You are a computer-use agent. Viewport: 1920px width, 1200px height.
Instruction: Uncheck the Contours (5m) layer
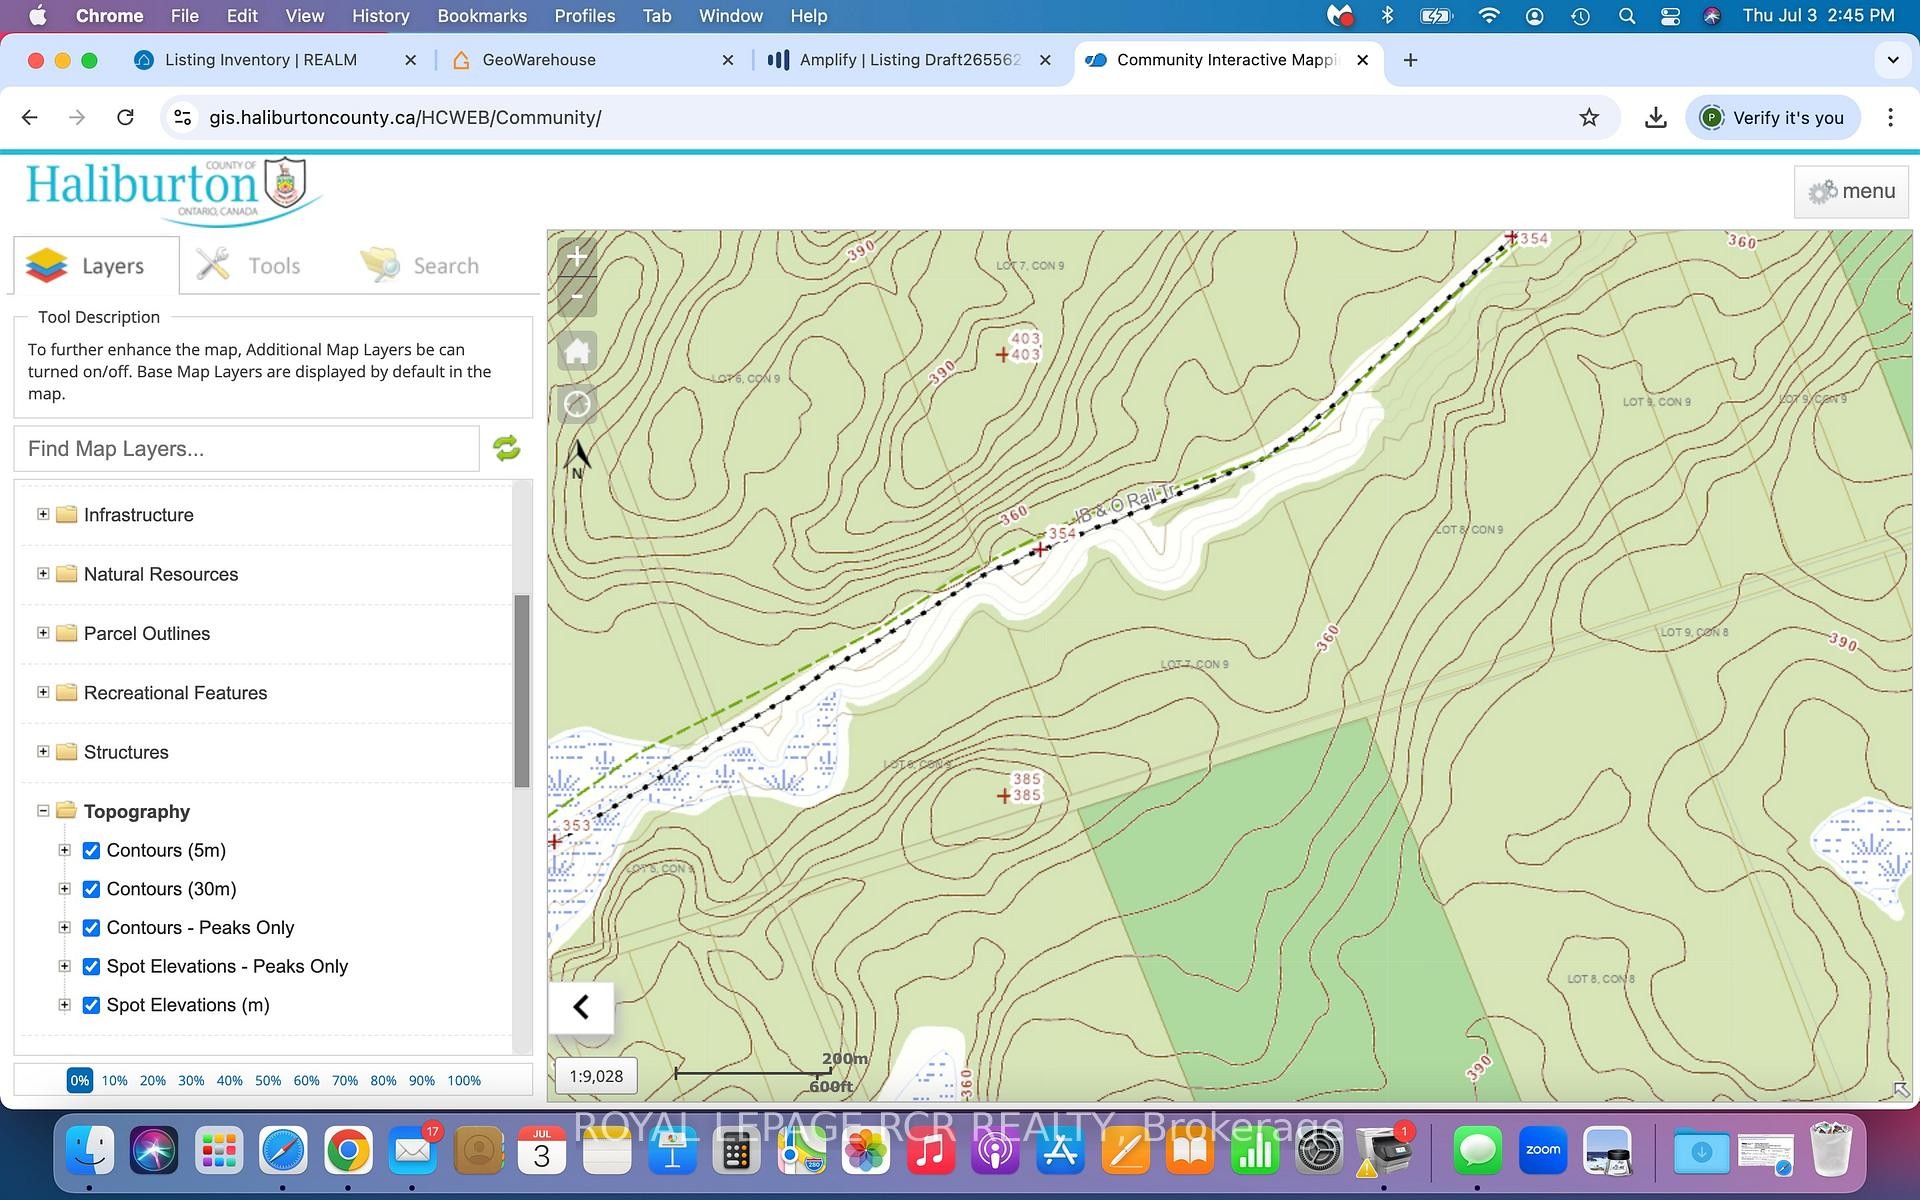(x=91, y=850)
